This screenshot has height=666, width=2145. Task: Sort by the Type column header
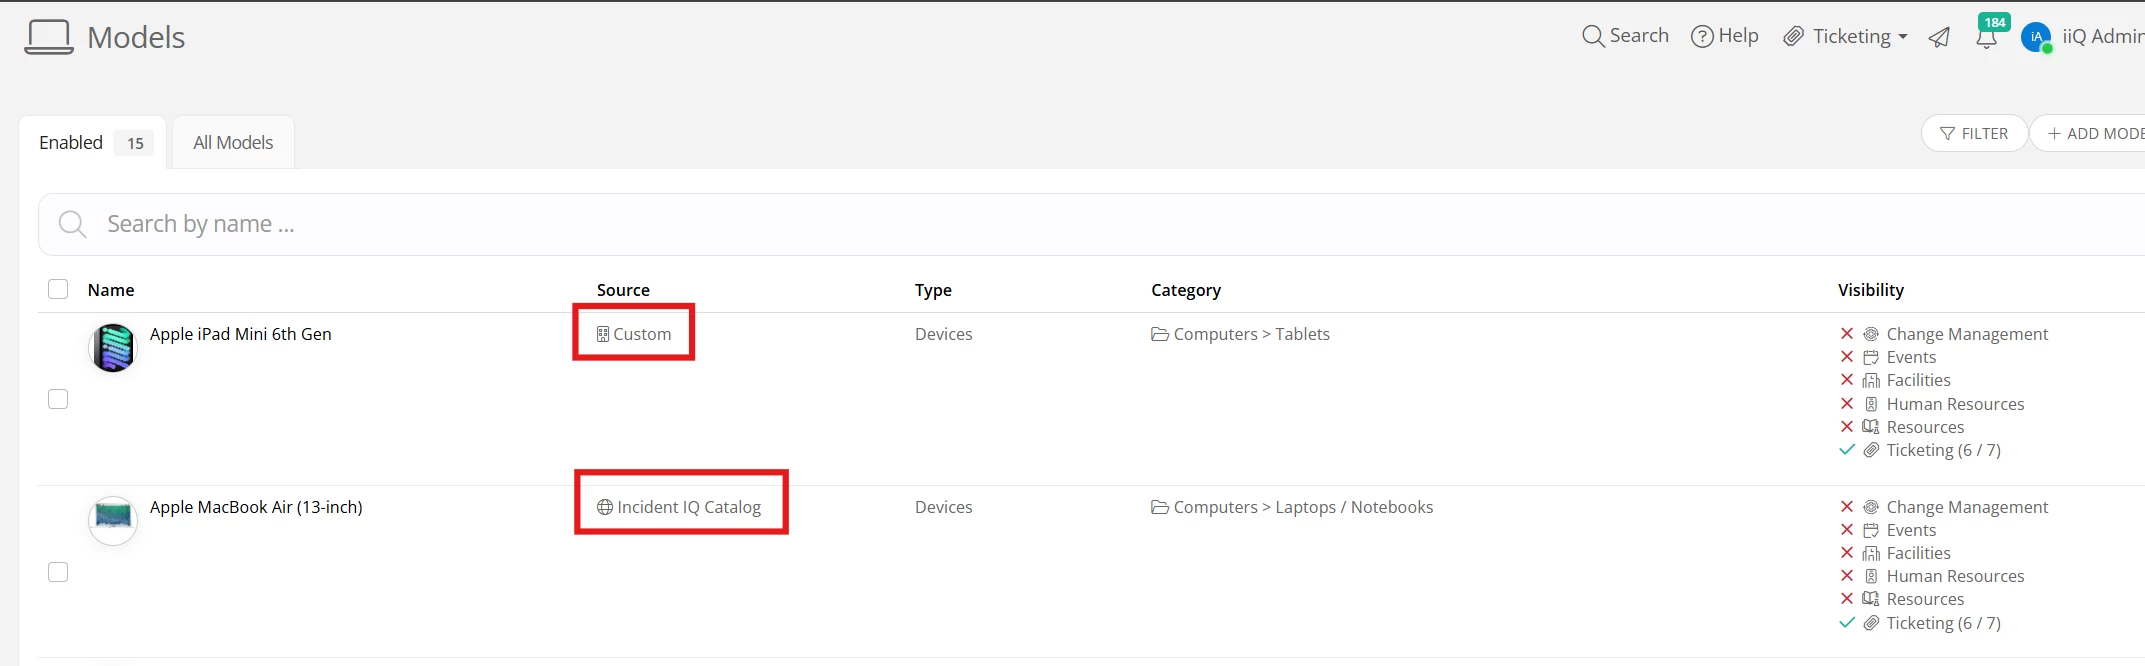click(933, 290)
